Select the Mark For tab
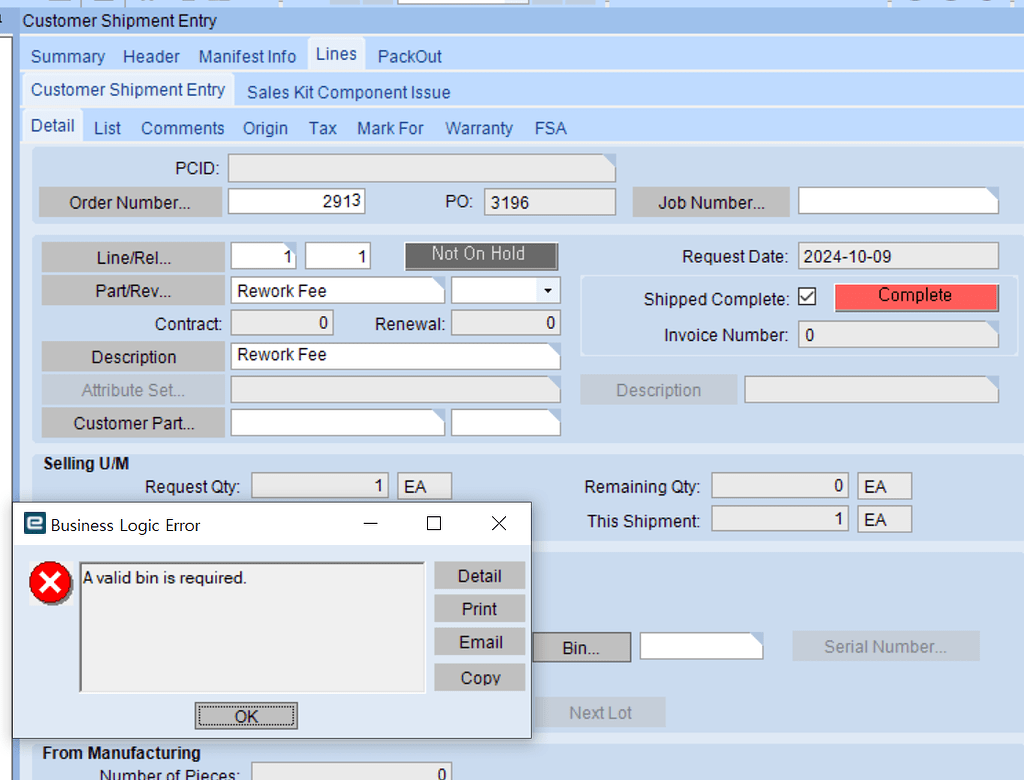The height and width of the screenshot is (780, 1024). click(390, 127)
